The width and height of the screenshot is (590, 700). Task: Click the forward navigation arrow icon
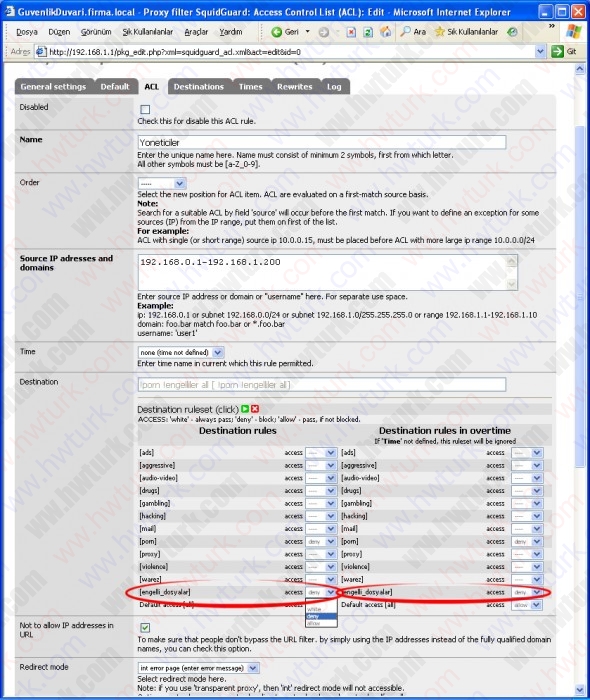click(x=324, y=32)
